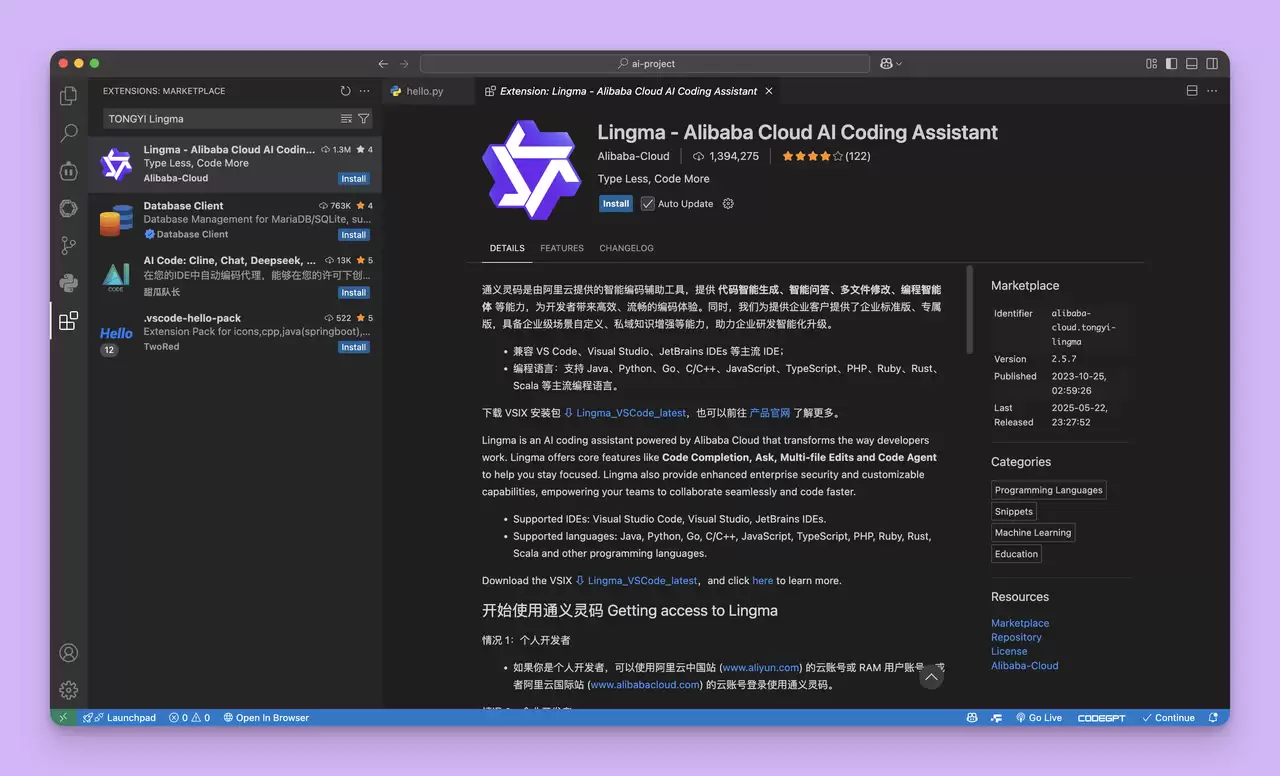Select the Machine Learning category tag
The height and width of the screenshot is (776, 1280).
click(x=1033, y=533)
